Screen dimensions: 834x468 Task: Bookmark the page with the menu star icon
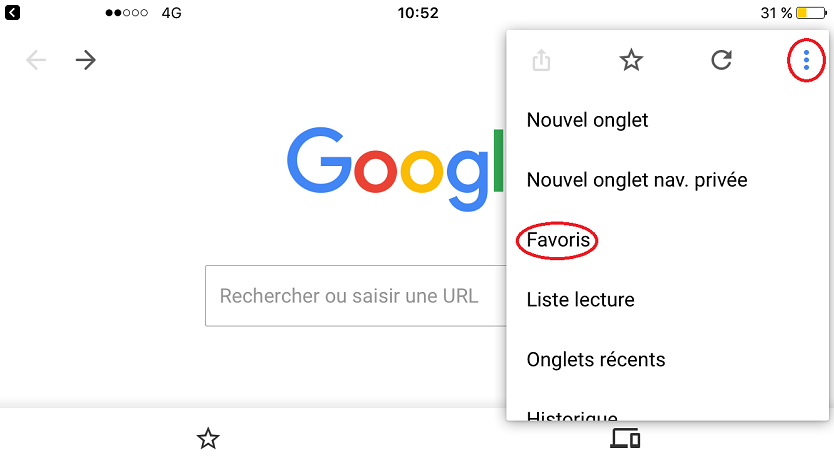pos(631,61)
